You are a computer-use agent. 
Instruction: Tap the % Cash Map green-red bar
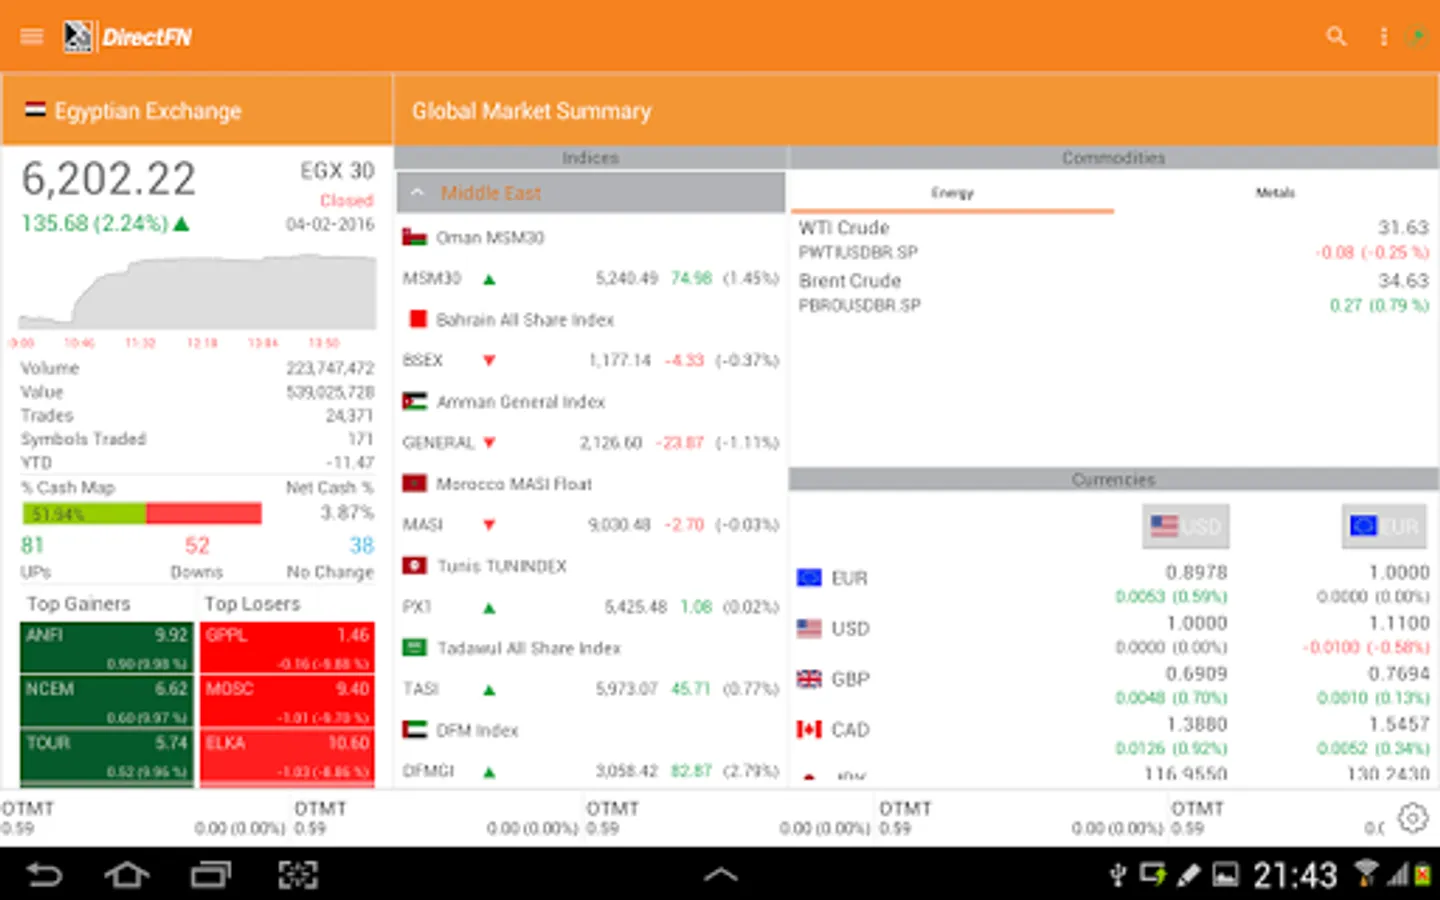pos(142,514)
